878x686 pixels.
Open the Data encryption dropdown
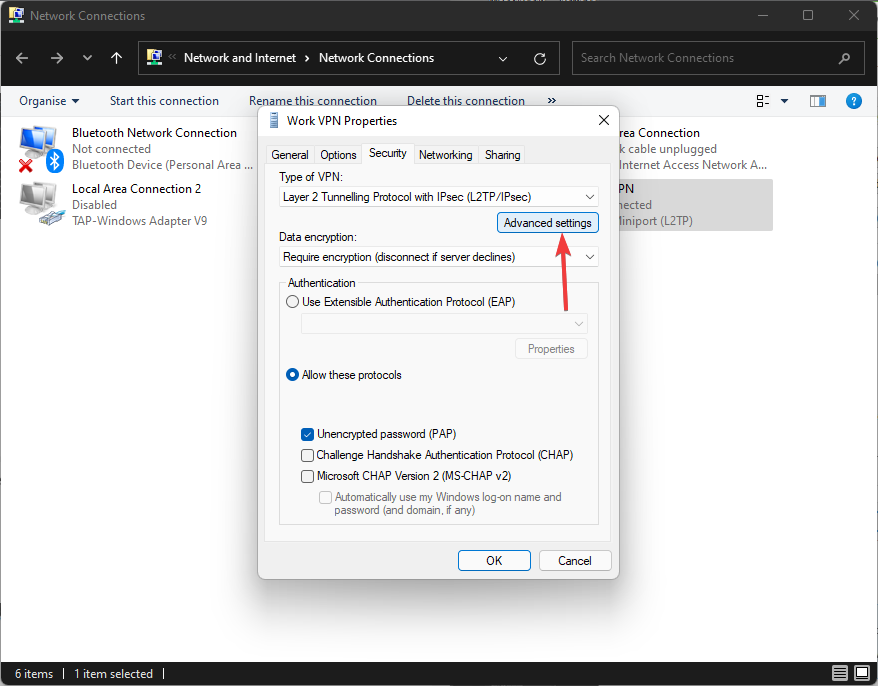pos(439,257)
